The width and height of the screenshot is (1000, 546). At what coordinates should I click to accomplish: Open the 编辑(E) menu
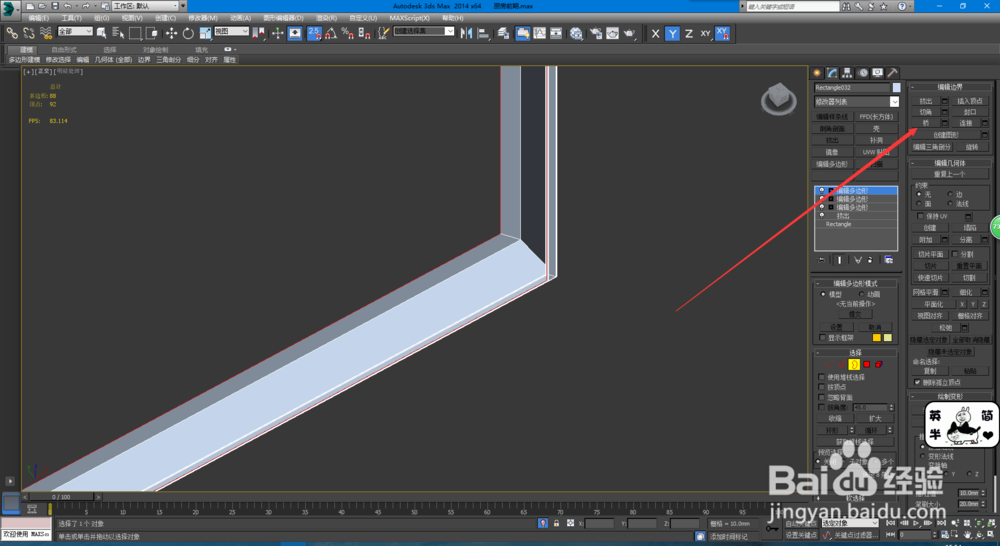coord(38,18)
